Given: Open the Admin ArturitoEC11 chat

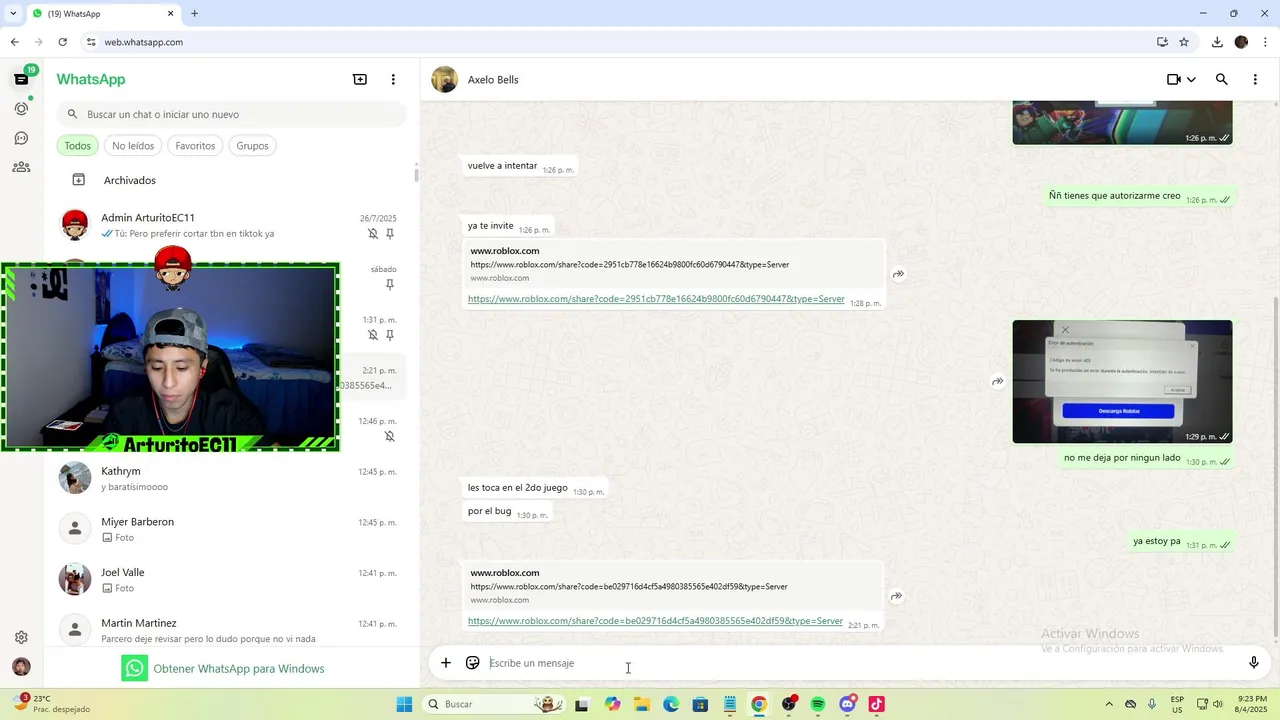Looking at the screenshot, I should (x=231, y=225).
